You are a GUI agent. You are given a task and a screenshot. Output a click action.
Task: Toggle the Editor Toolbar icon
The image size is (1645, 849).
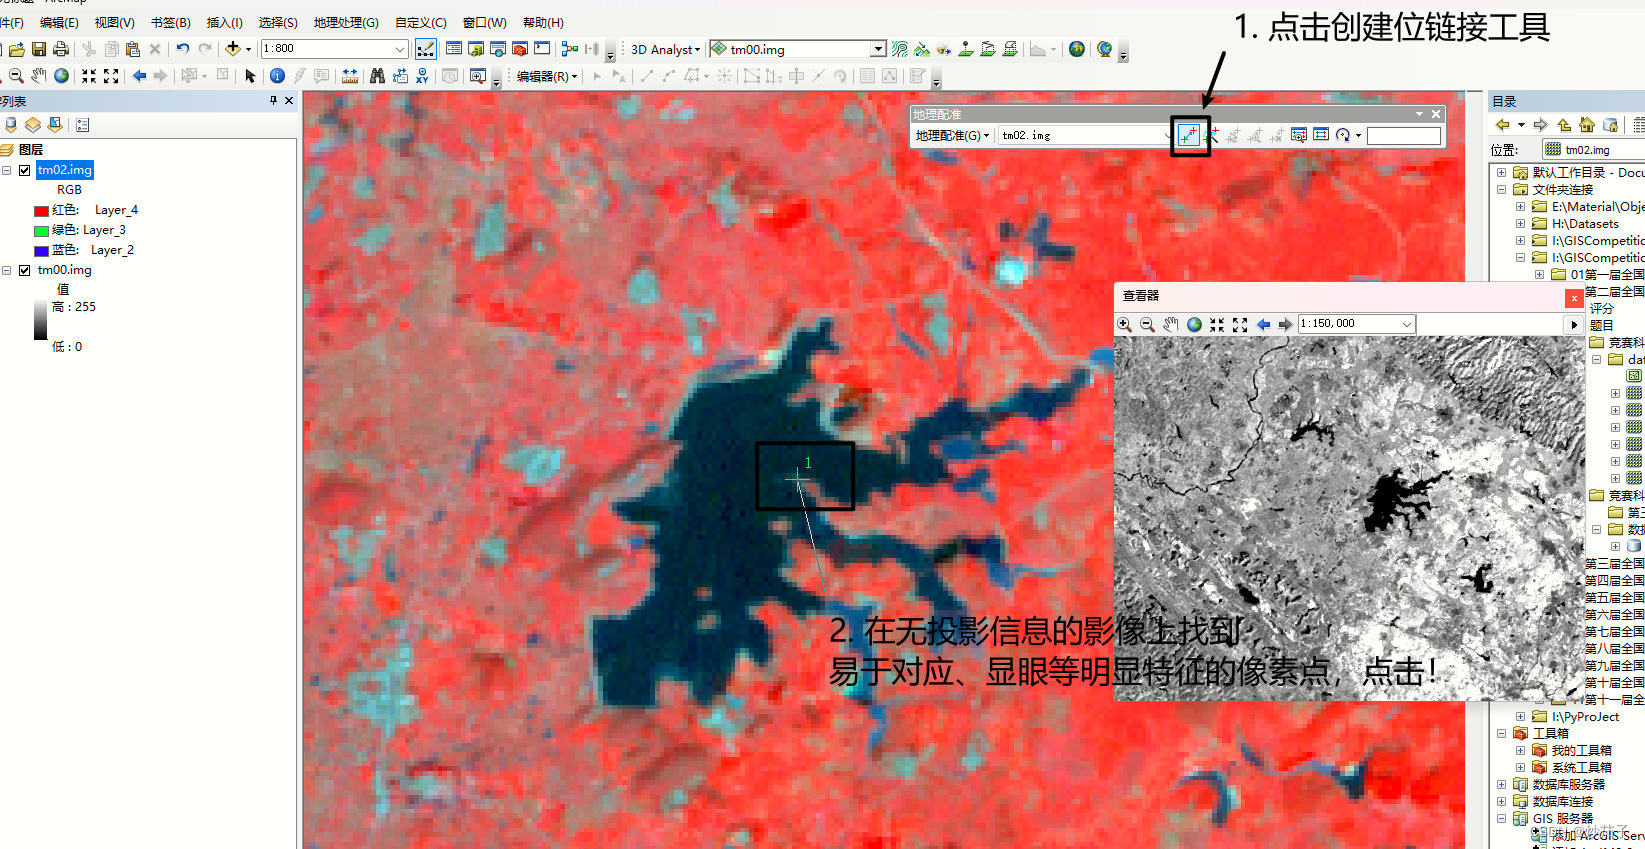(425, 49)
